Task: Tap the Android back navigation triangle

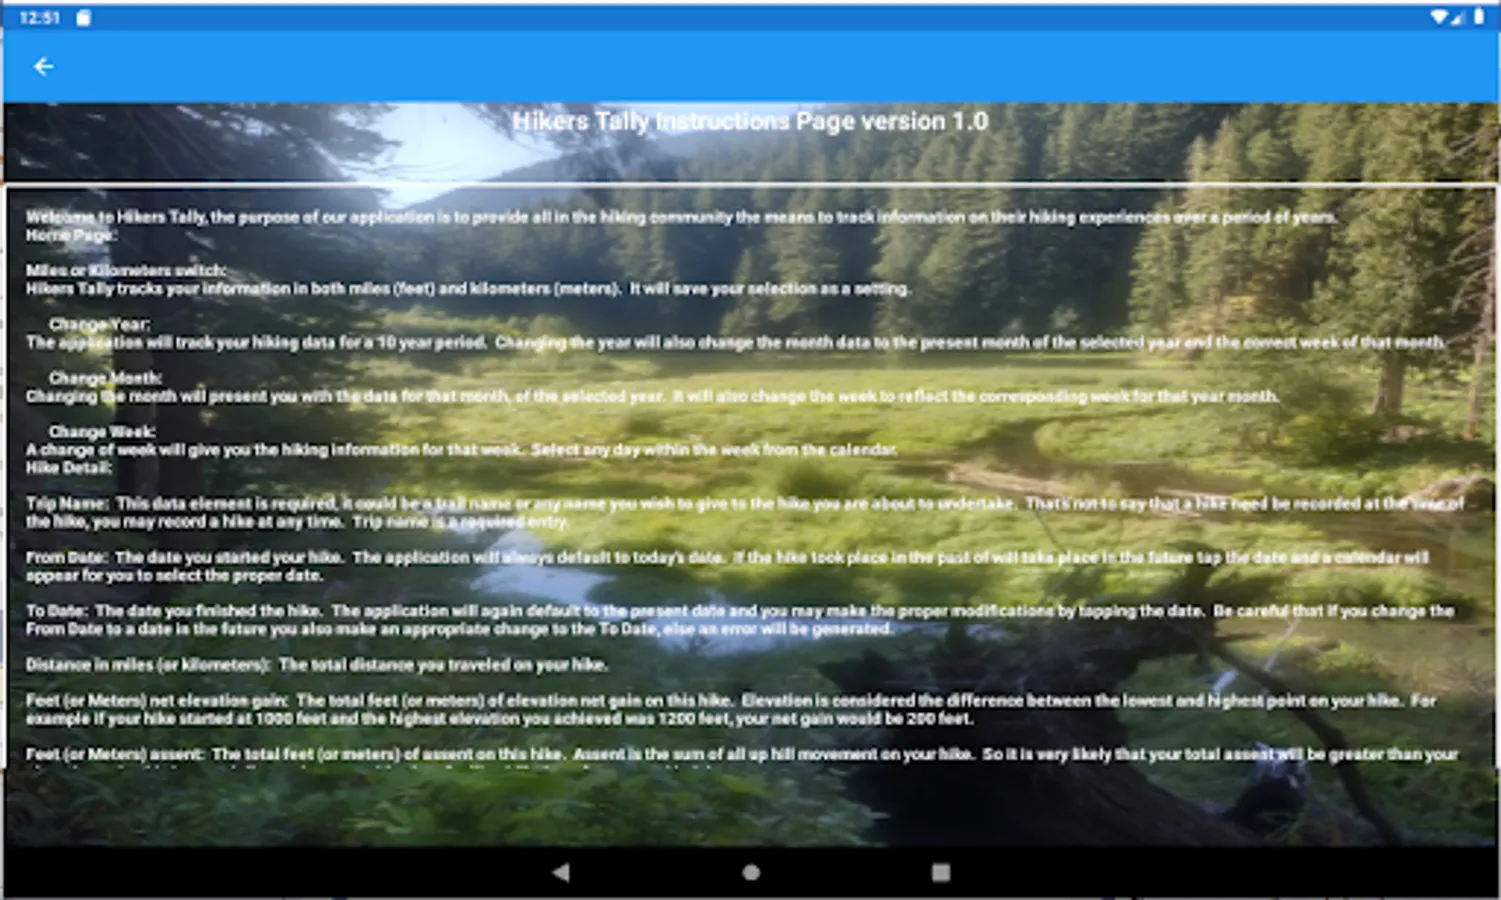Action: (561, 872)
